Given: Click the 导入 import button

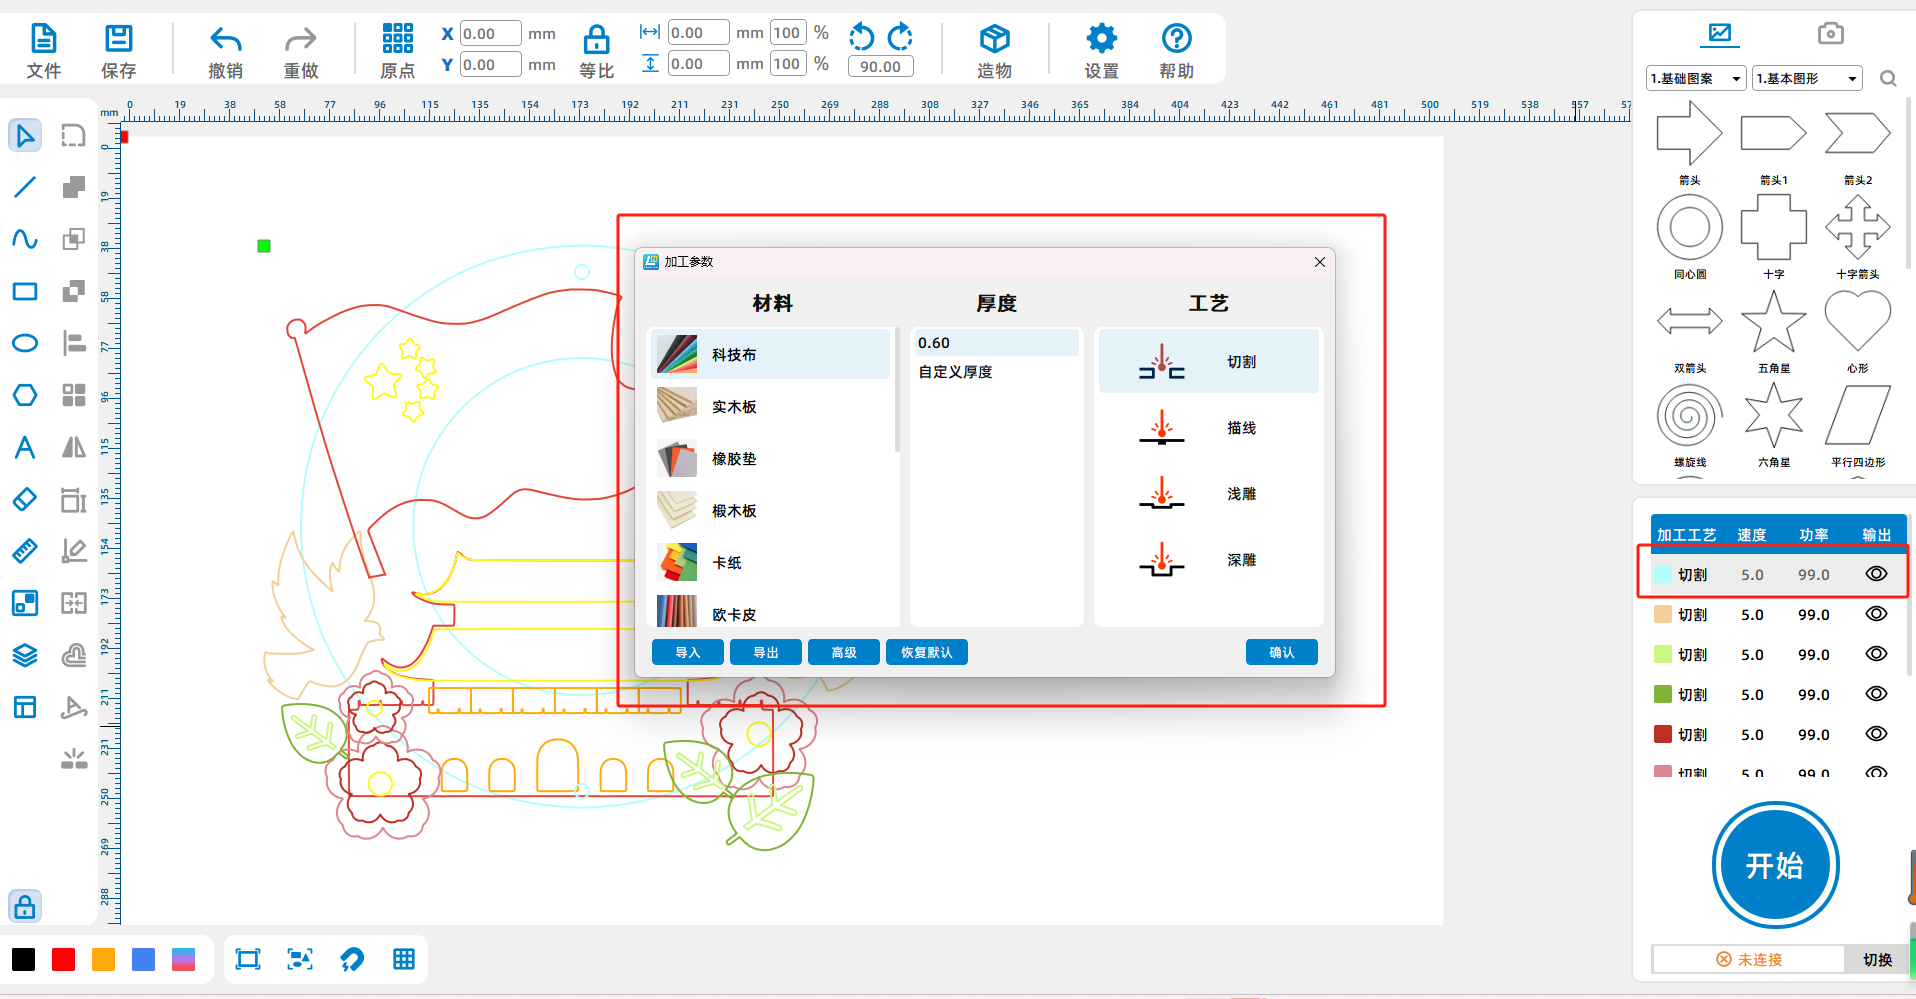Looking at the screenshot, I should (x=688, y=652).
